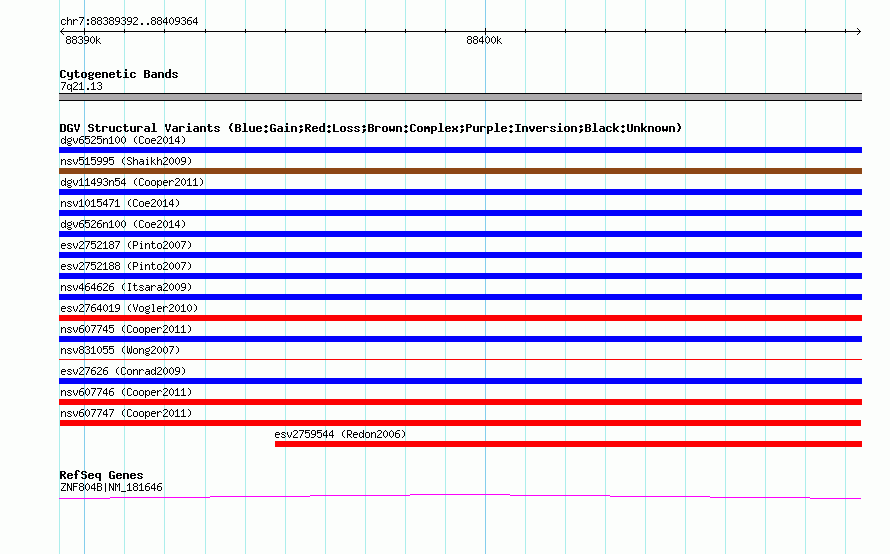Screen dimensions: 890x554
Task: Open the esv2764019 (Vogler2010) variant label
Action: click(x=129, y=308)
